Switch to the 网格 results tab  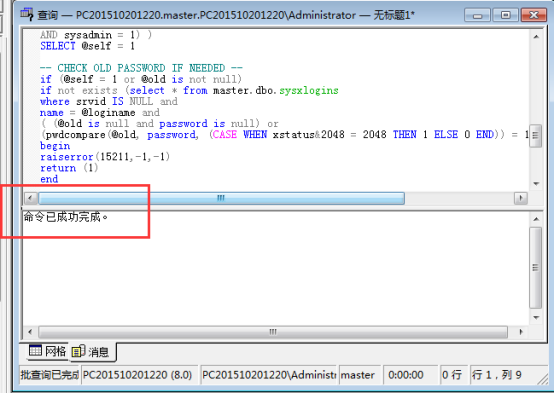click(47, 351)
